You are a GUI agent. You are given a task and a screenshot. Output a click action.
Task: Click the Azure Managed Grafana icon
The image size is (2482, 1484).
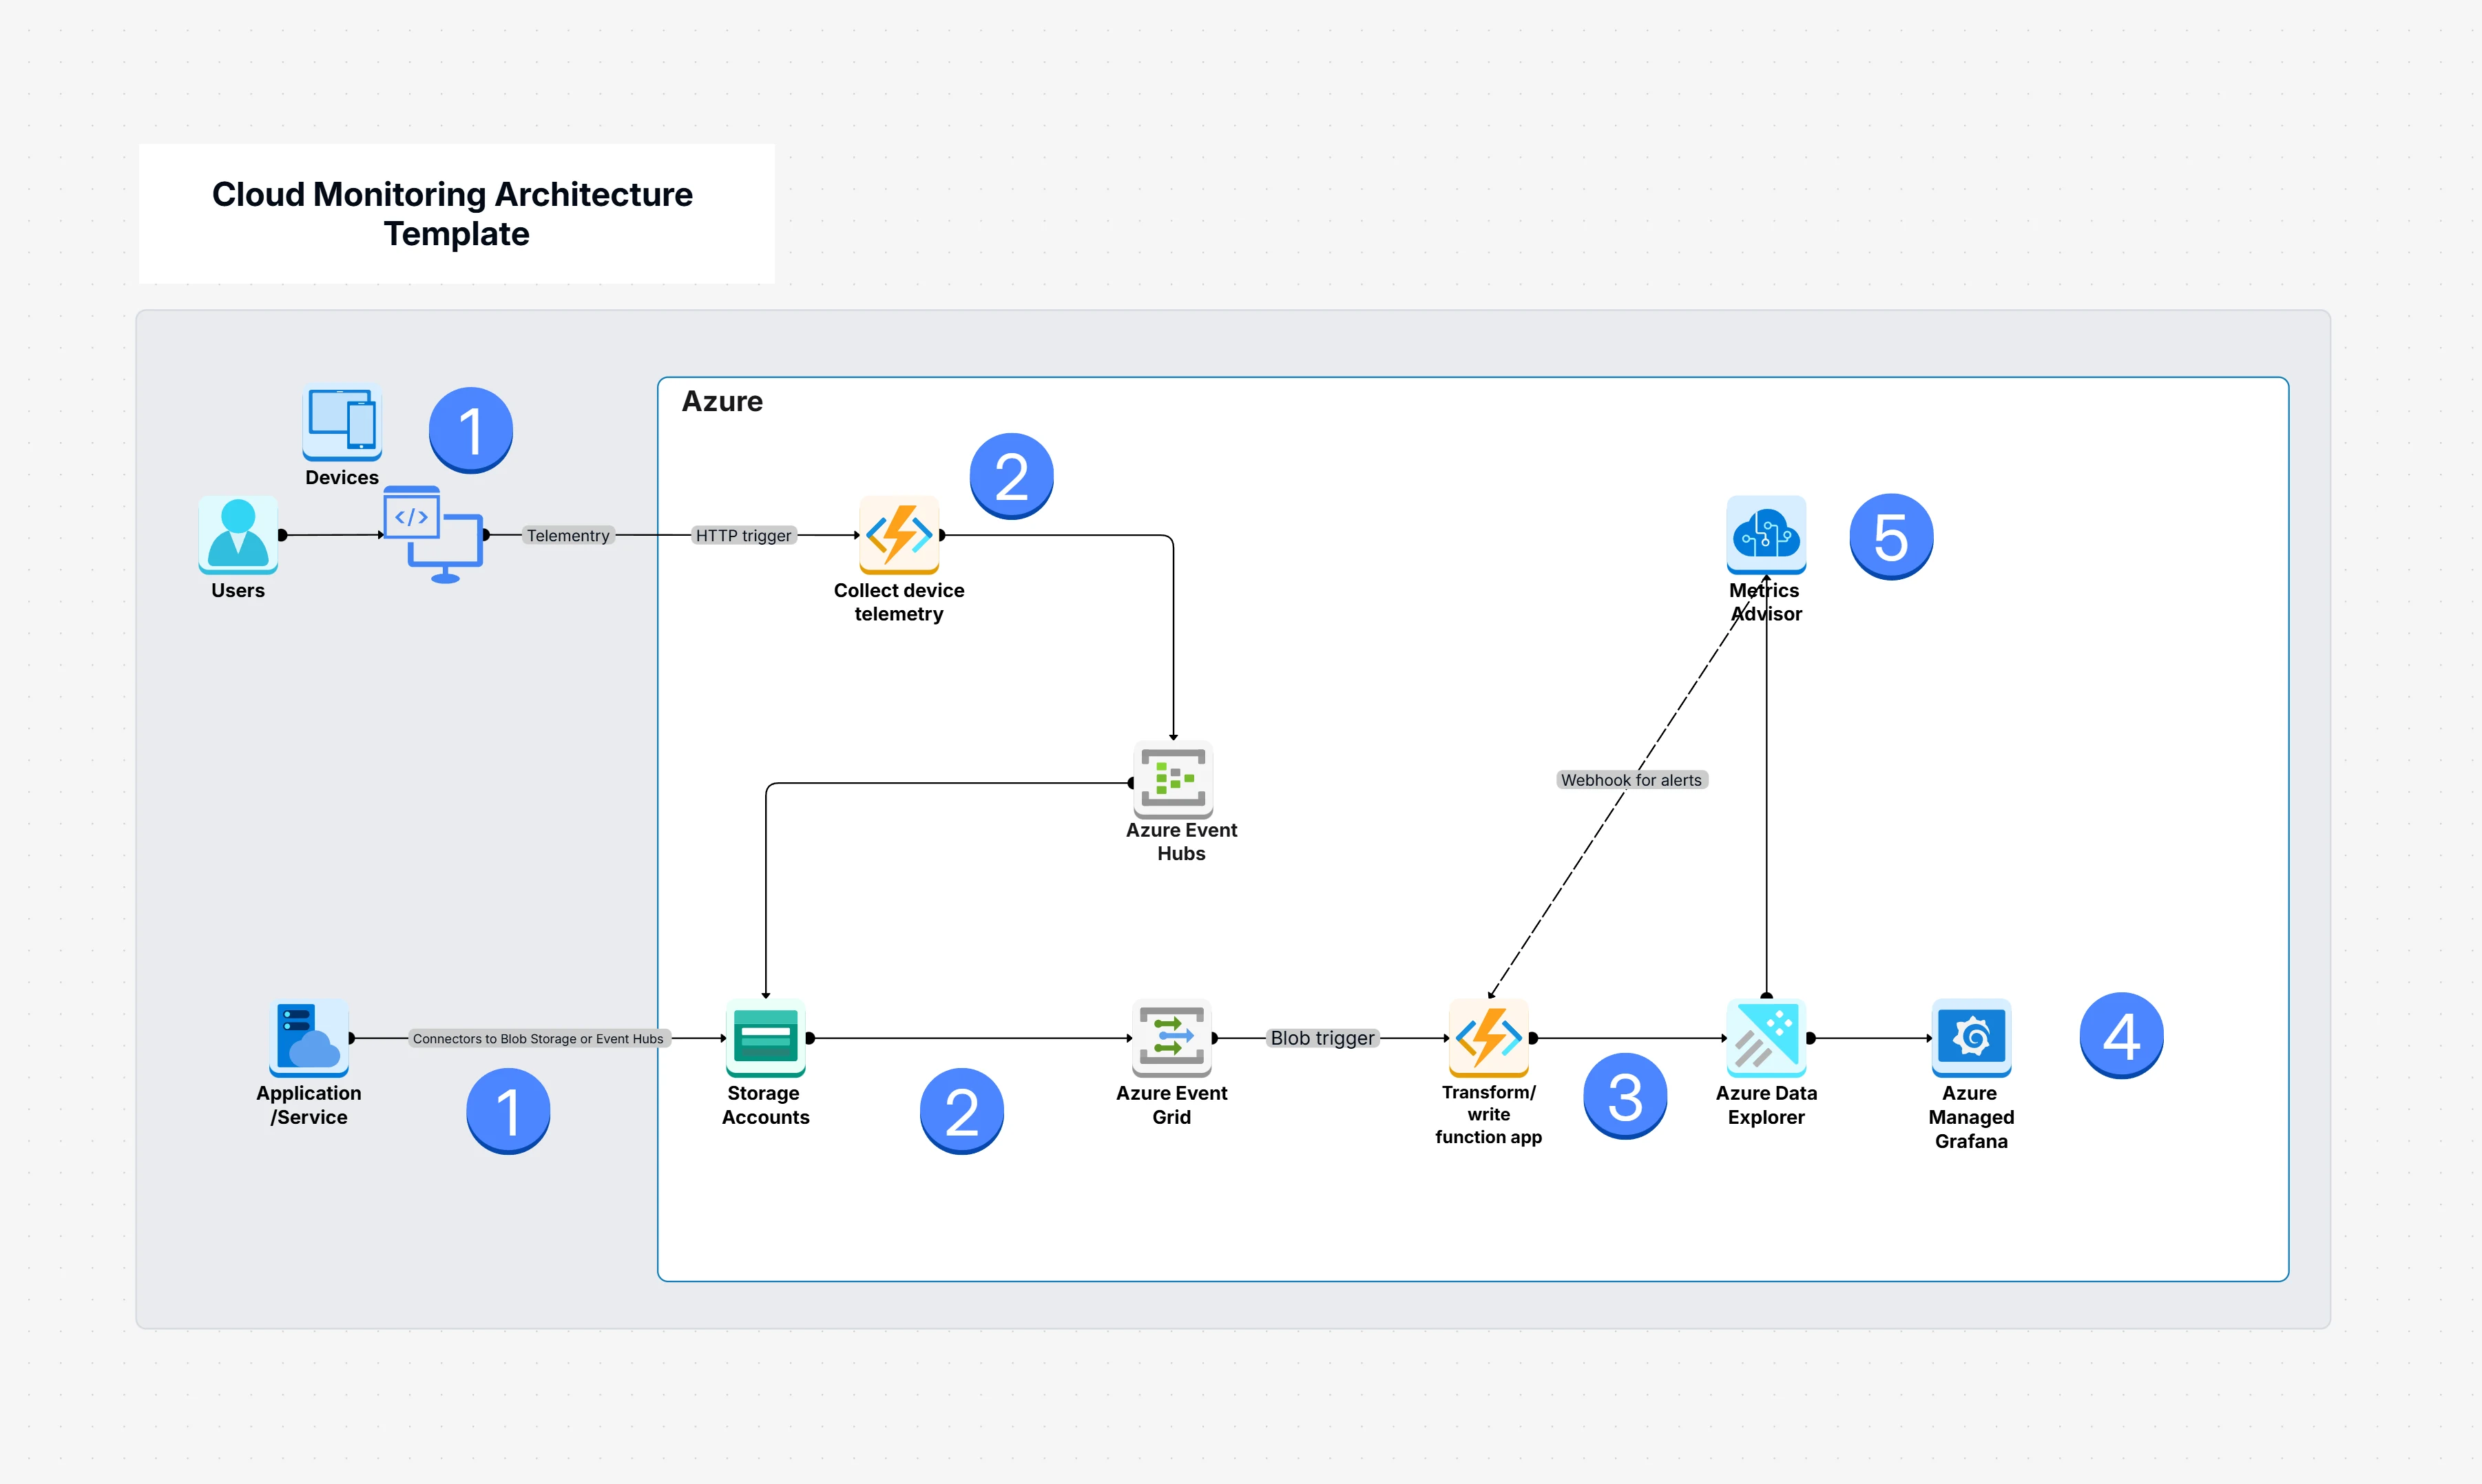(1971, 1038)
